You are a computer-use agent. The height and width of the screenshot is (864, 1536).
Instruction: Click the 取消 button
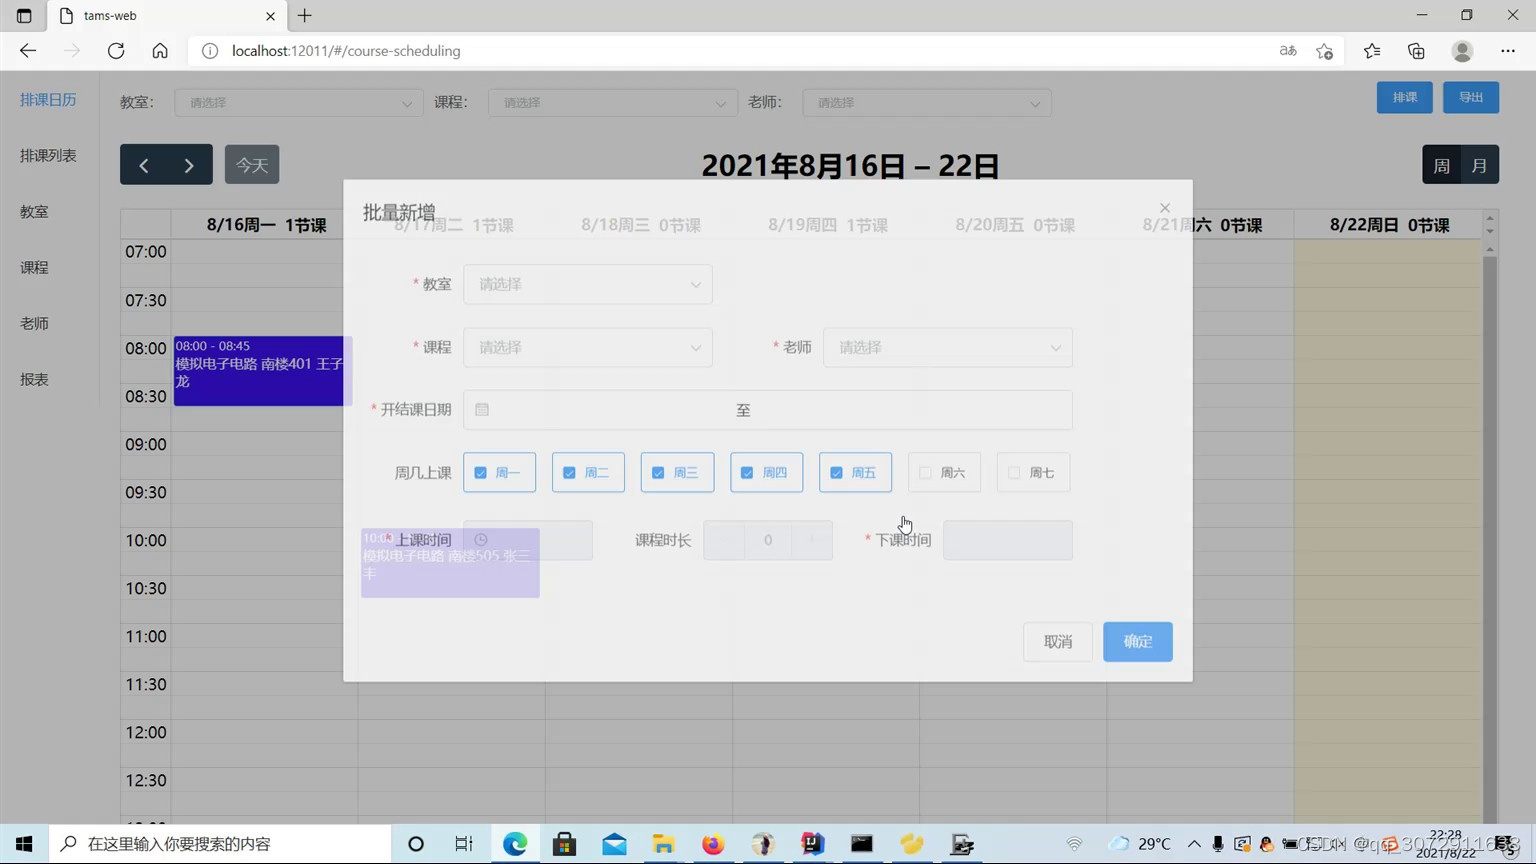point(1058,642)
